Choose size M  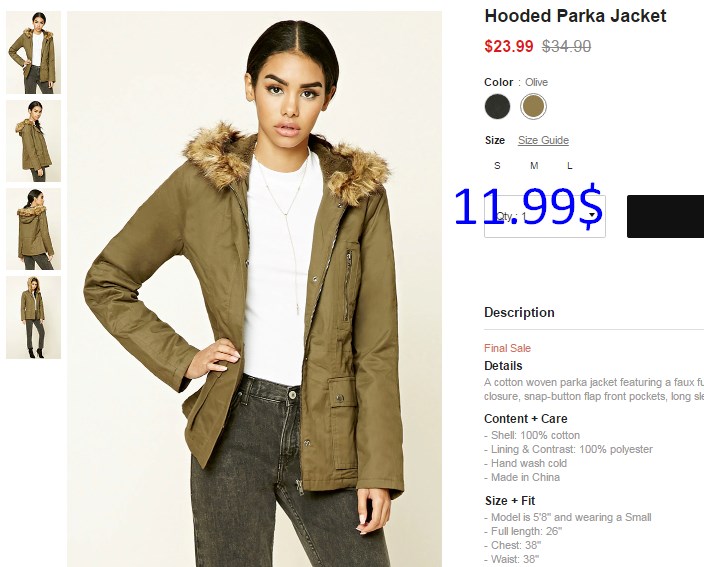click(x=534, y=166)
